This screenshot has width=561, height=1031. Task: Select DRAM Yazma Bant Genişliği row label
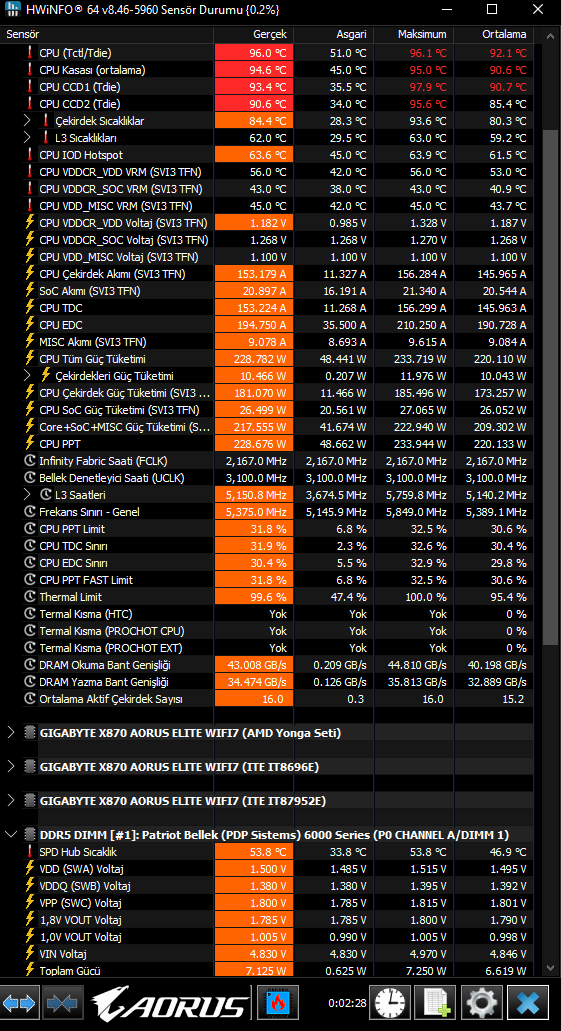[104, 682]
